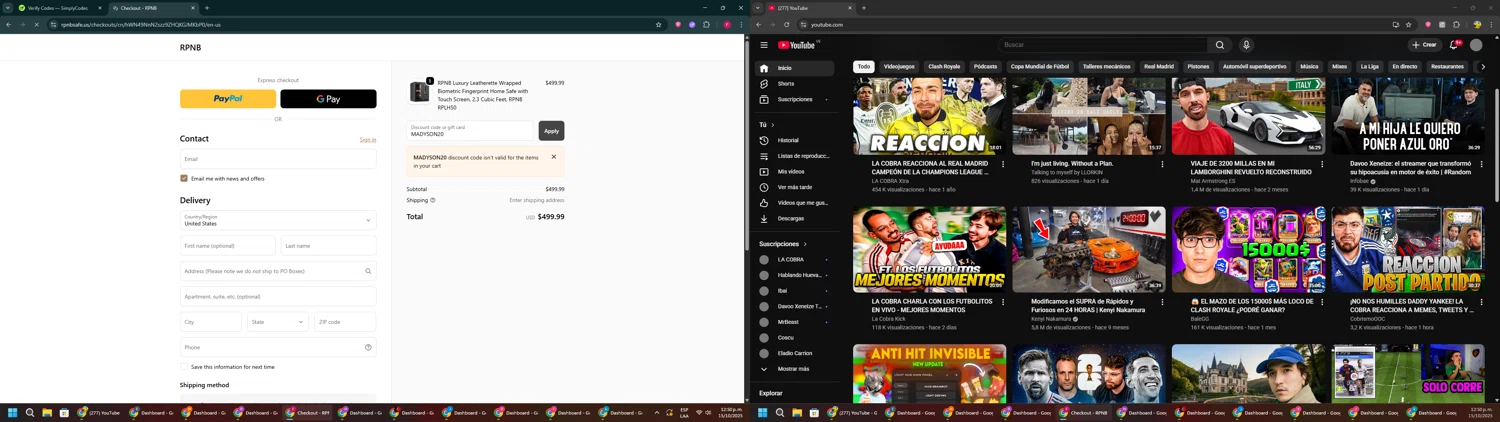Expand 'Mostrar más' in subscriptions list
The image size is (1500, 422).
(x=793, y=369)
